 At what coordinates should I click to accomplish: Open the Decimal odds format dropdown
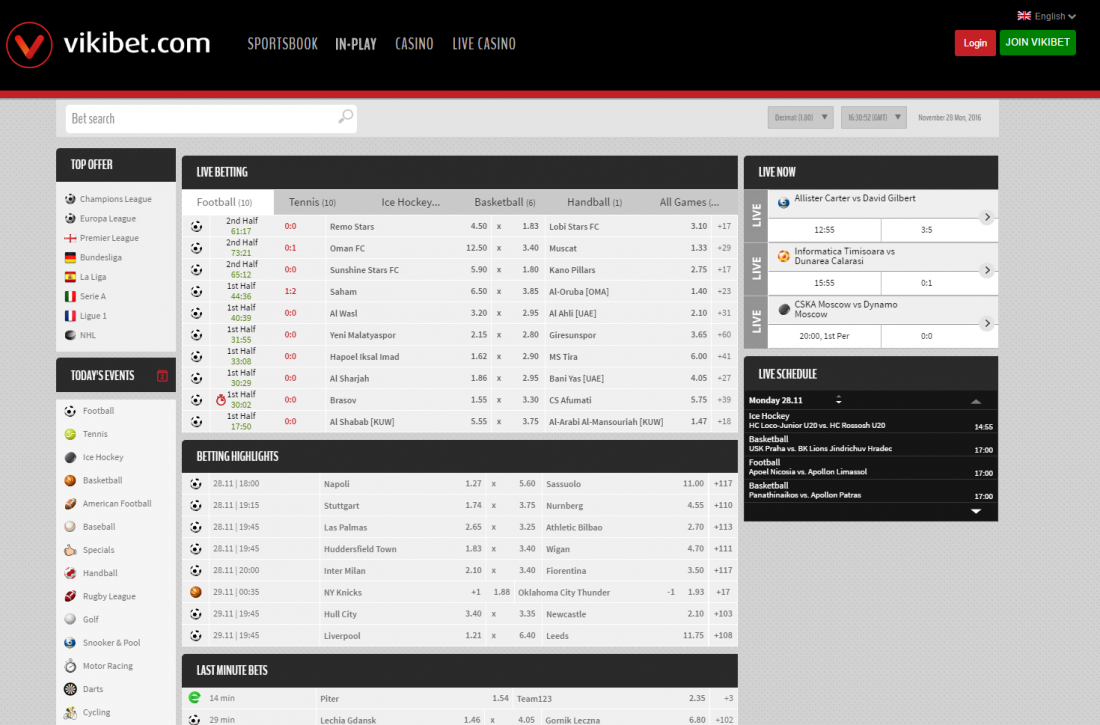[800, 117]
